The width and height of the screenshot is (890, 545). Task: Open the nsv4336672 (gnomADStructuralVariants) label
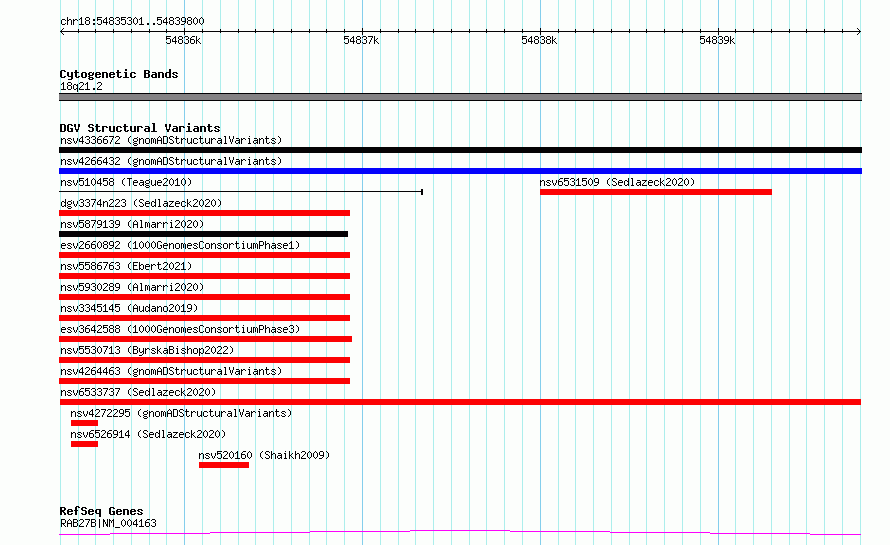click(171, 140)
